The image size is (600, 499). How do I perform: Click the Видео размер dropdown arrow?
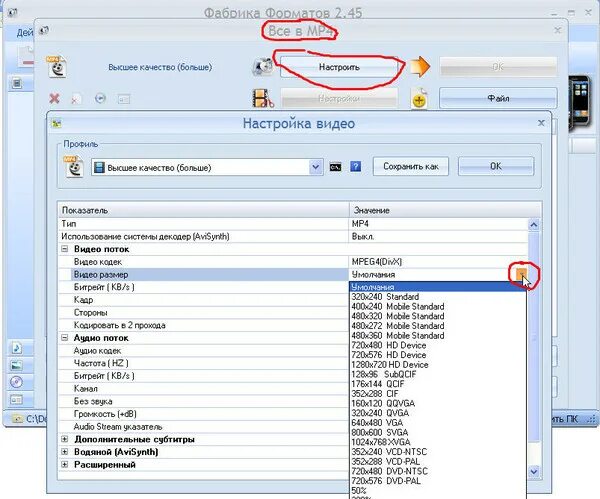pyautogui.click(x=521, y=274)
